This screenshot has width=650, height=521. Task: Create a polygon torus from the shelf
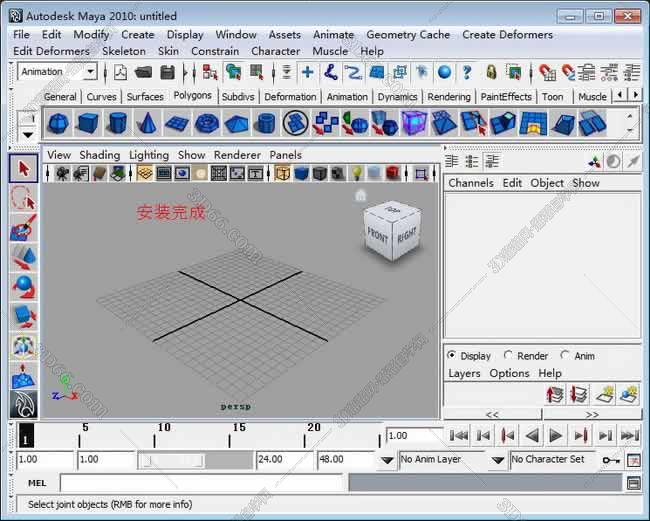(x=206, y=123)
